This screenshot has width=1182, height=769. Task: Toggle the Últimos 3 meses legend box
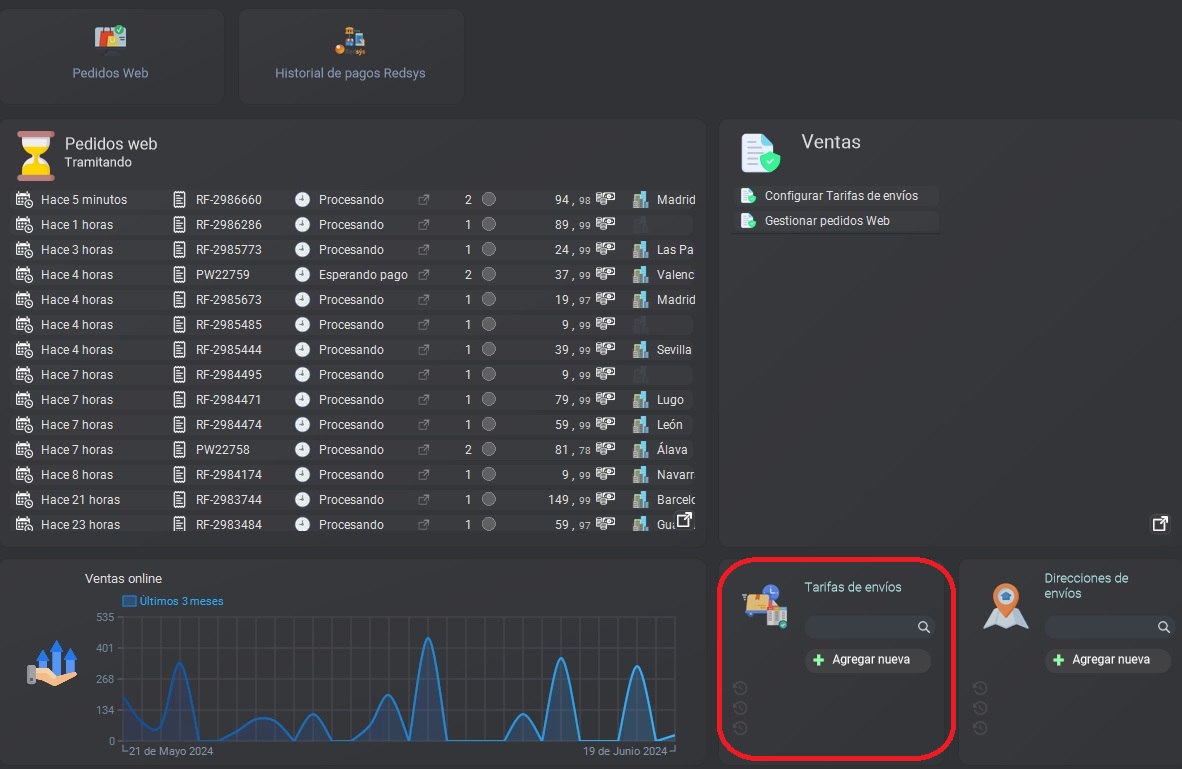click(129, 601)
